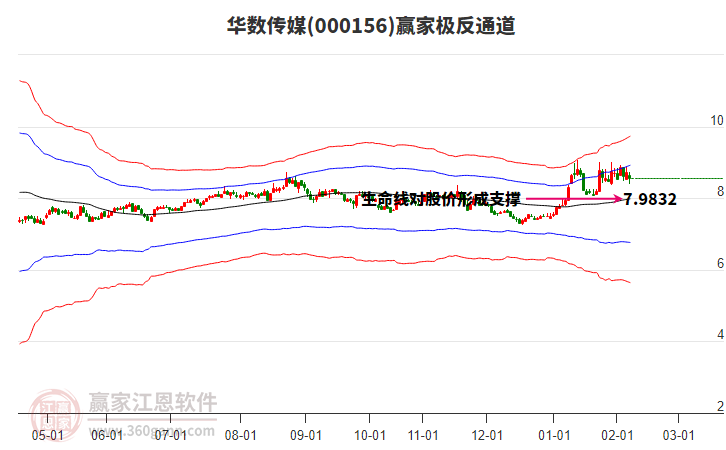Image resolution: width=726 pixels, height=450 pixels.
Task: Select the 7.9832 value label
Action: click(650, 200)
